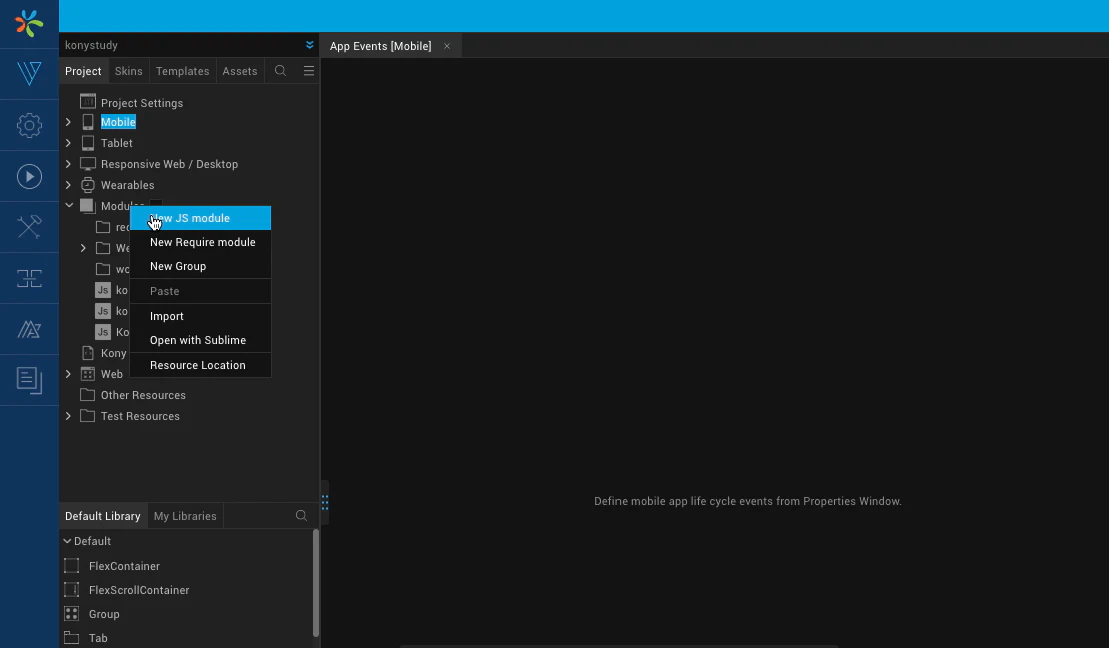Screen dimensions: 1109x648
Task: Click the Tablet device icon
Action: 88,143
